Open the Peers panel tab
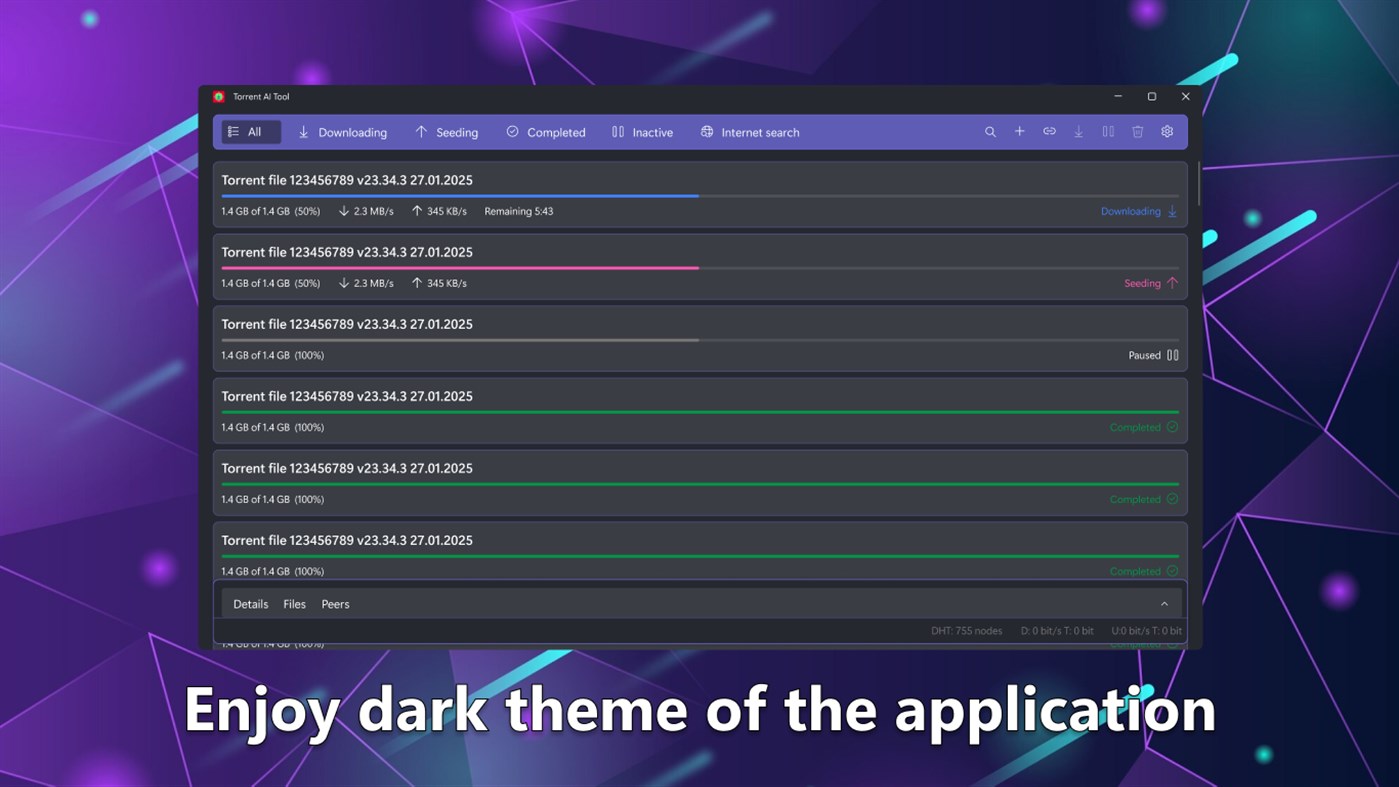Viewport: 1399px width, 787px height. click(x=335, y=604)
